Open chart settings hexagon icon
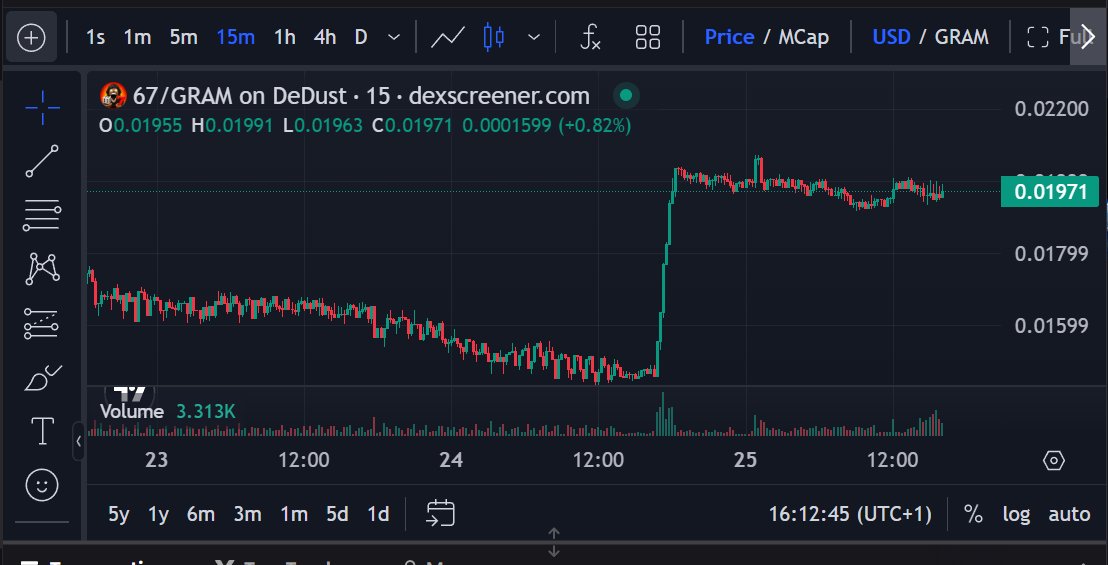This screenshot has width=1108, height=565. coord(1054,461)
